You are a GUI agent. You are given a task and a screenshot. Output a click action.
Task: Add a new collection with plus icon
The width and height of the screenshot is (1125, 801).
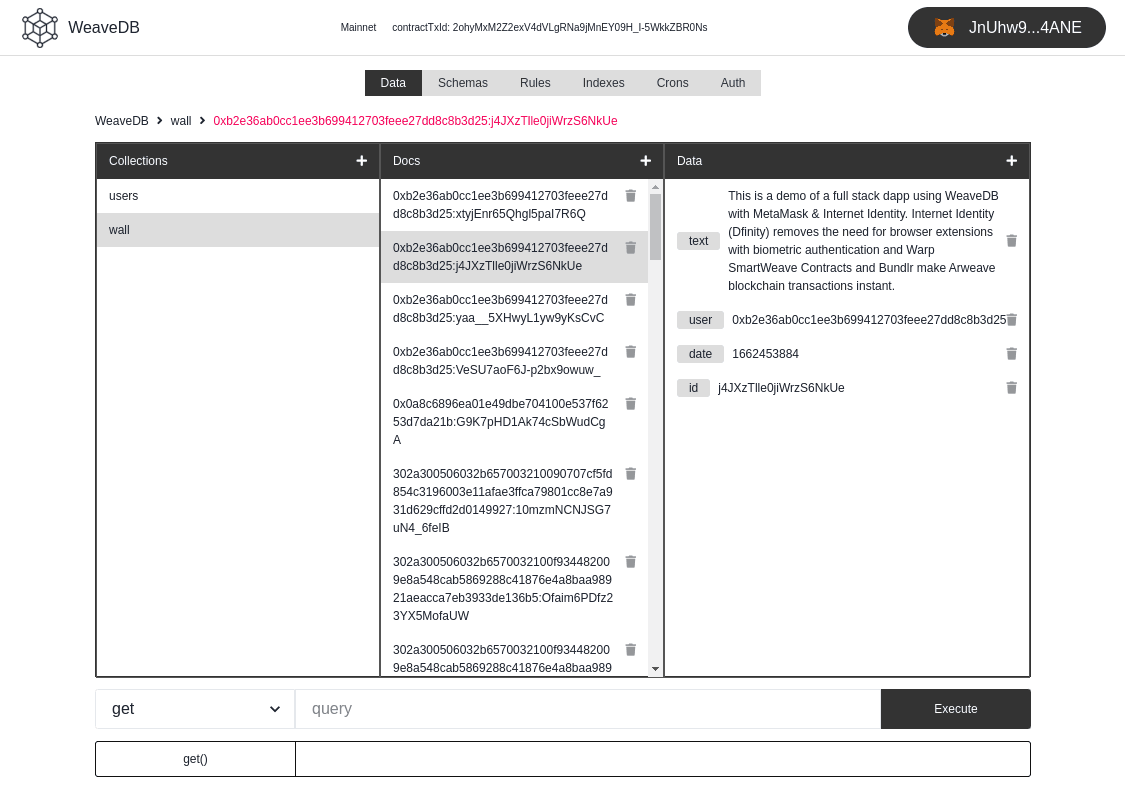point(362,161)
